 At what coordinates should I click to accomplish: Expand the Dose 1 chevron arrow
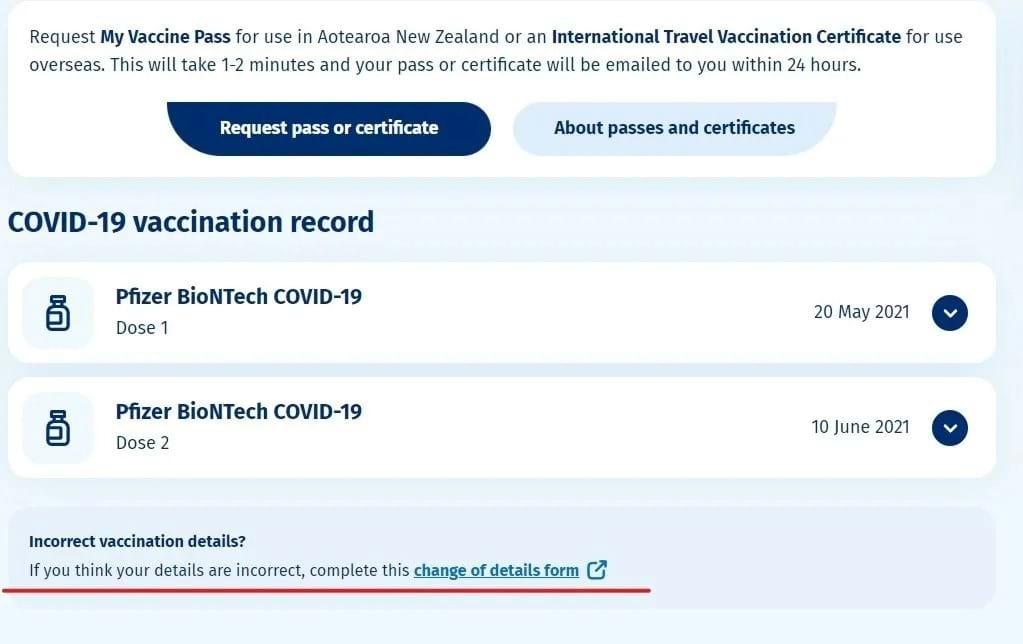point(949,313)
